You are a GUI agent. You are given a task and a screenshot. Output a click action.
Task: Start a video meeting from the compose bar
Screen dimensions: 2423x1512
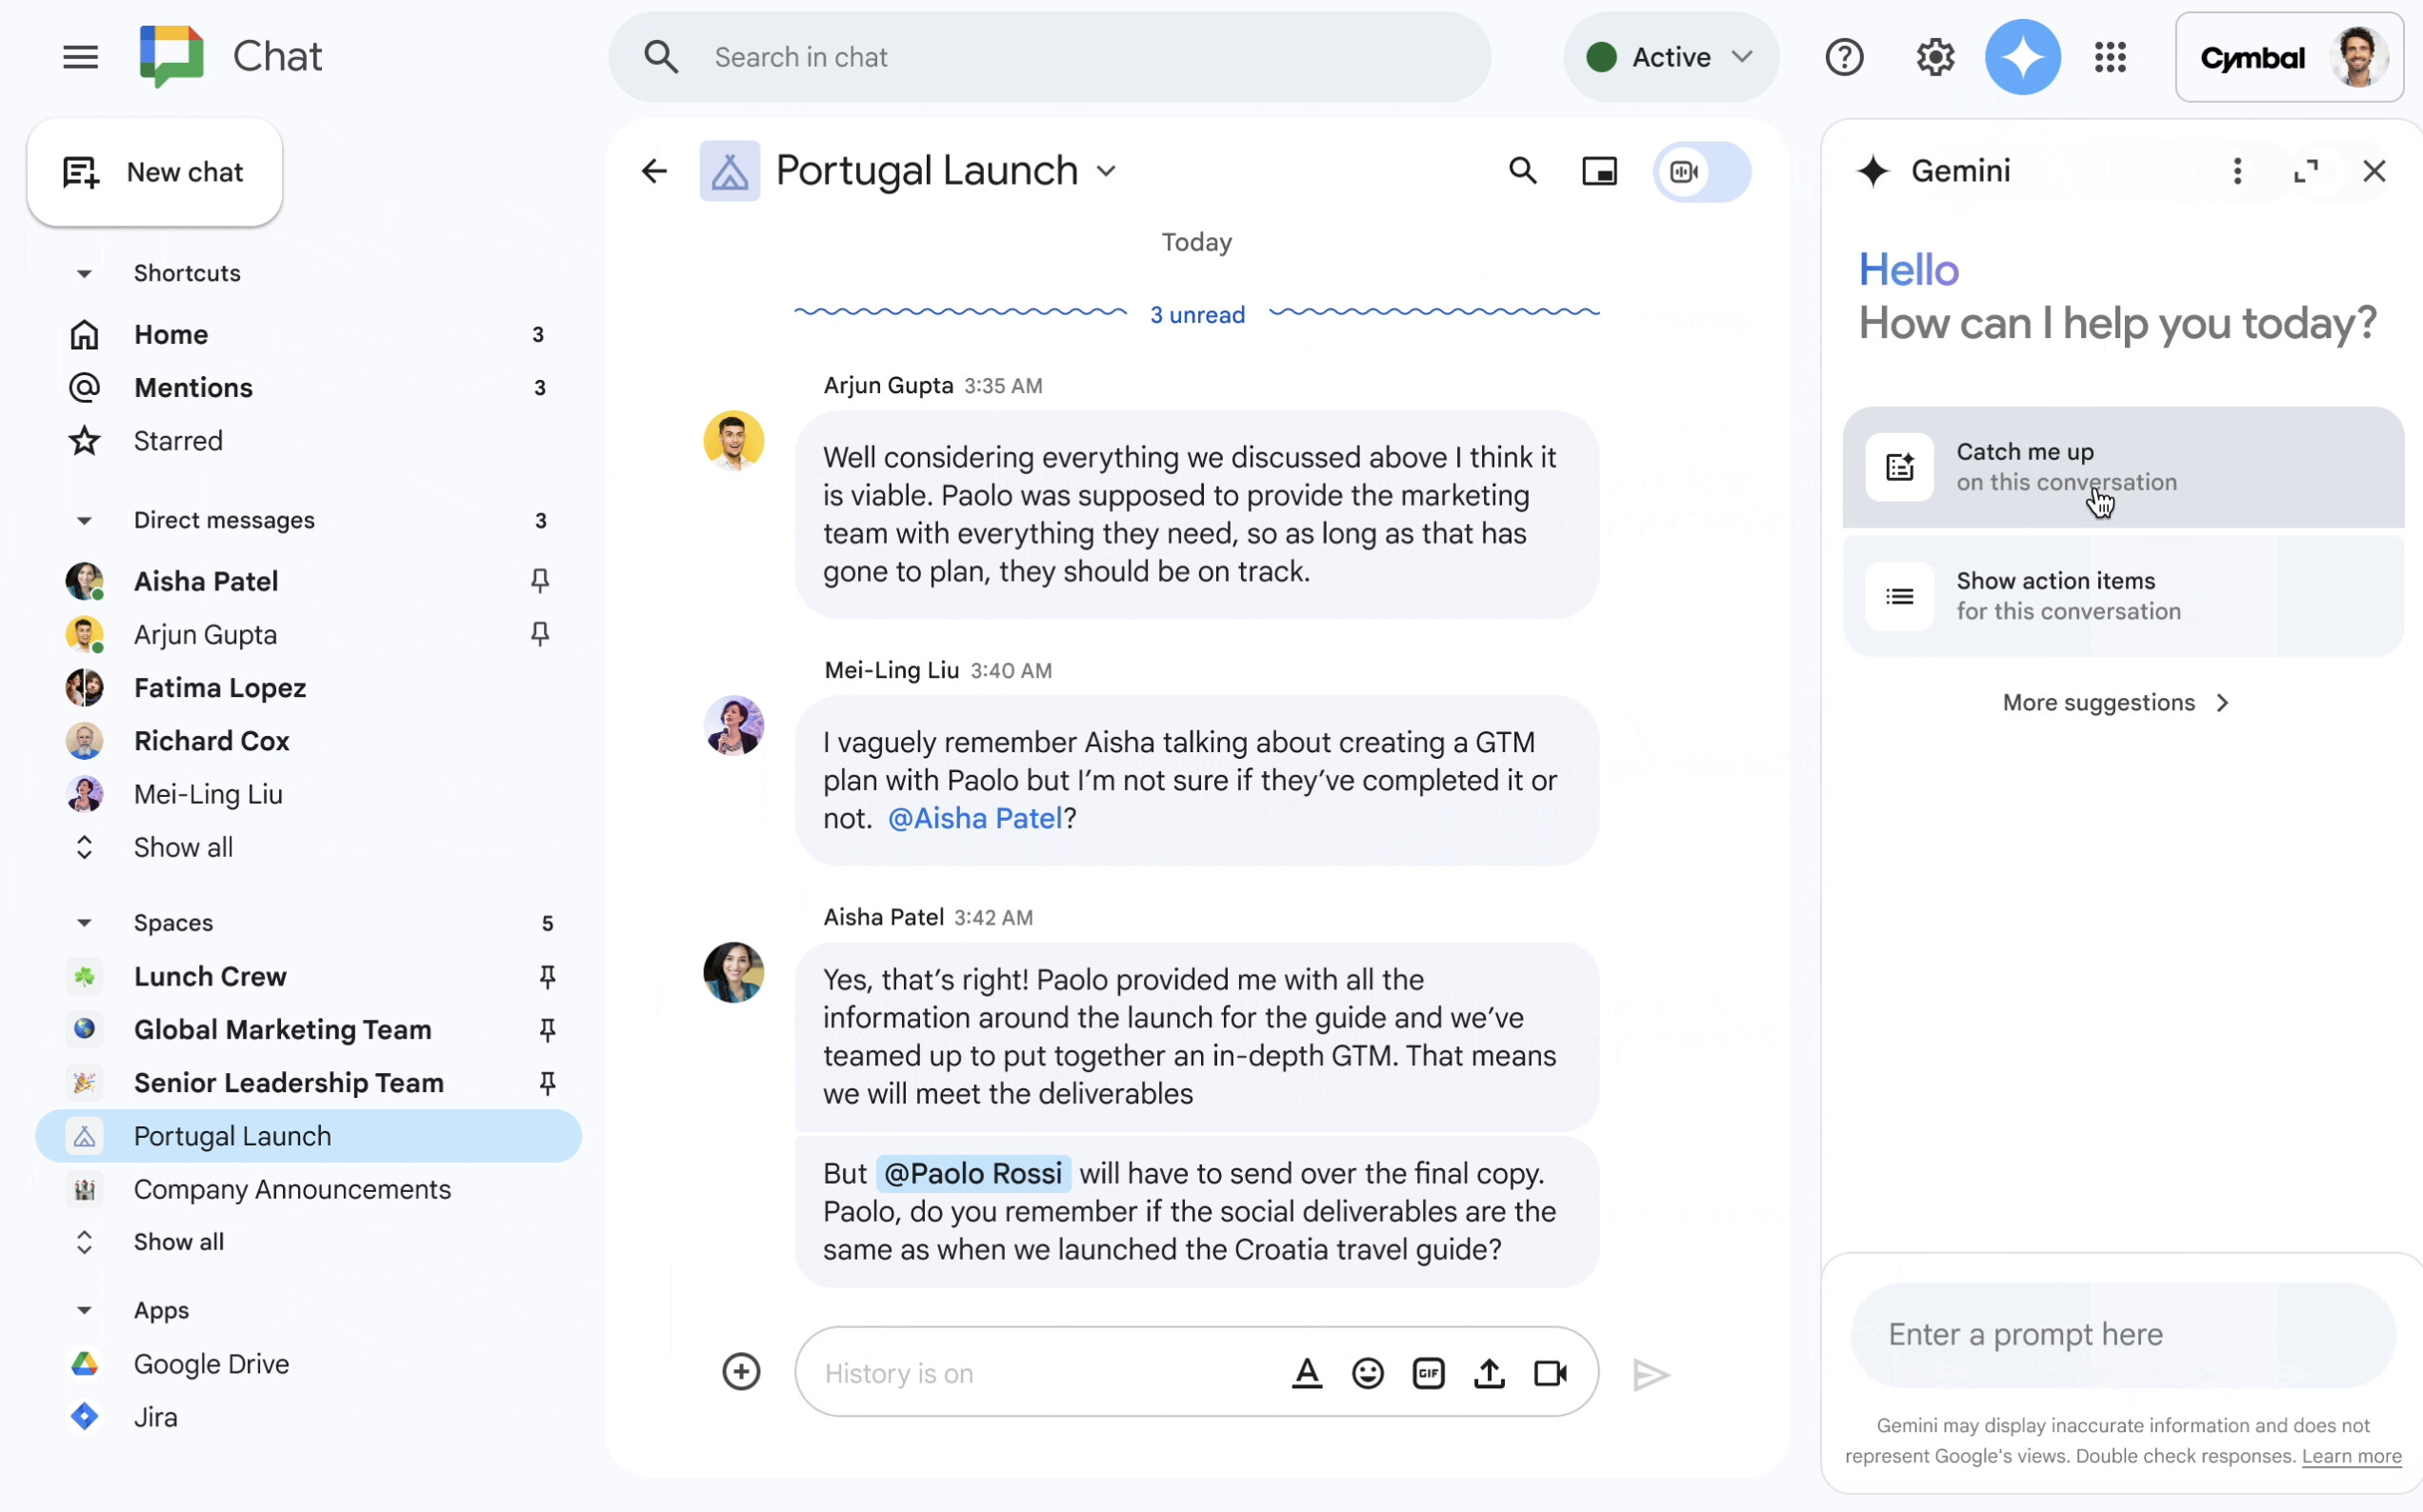1550,1373
